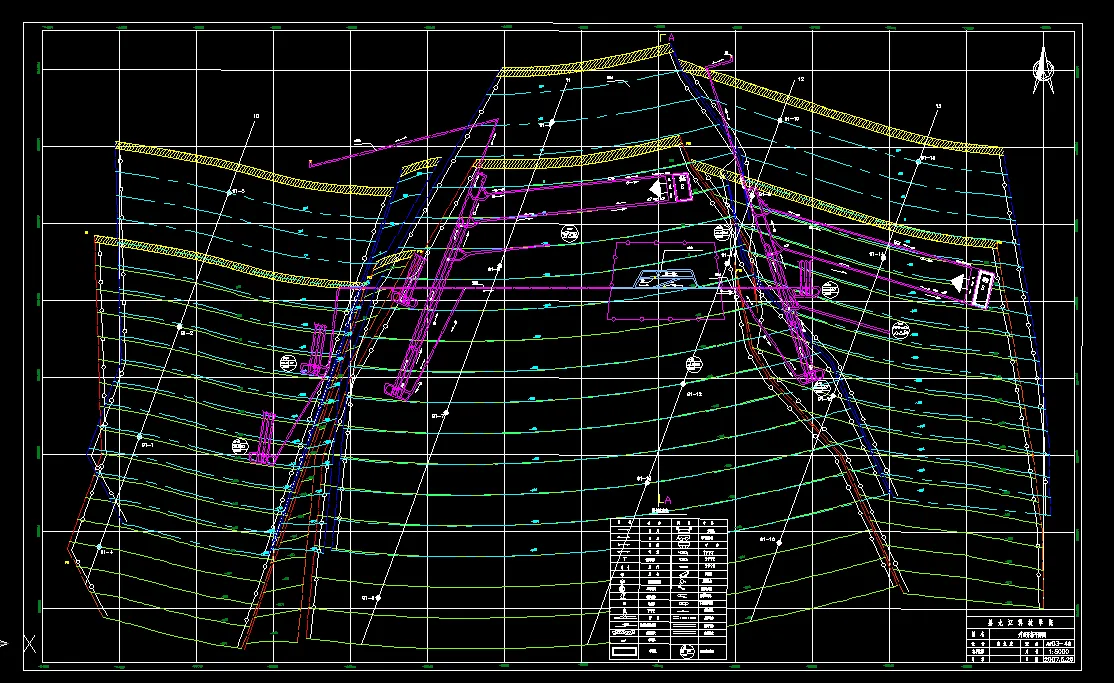Click survey line label 10
Screen dimensions: 1114x683
pos(256,116)
